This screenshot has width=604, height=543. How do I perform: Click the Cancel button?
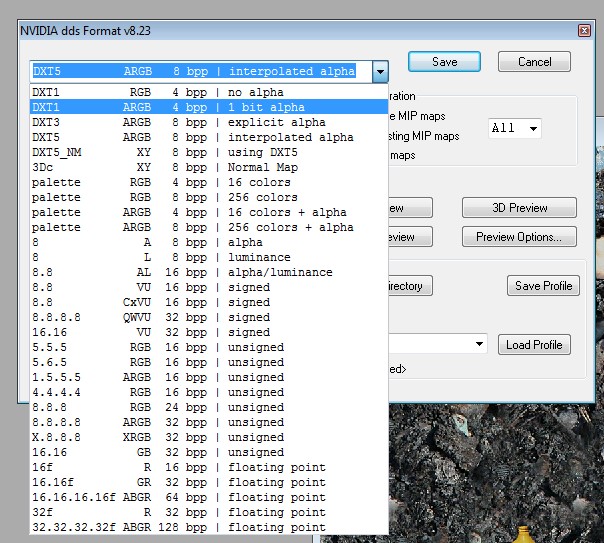point(534,62)
